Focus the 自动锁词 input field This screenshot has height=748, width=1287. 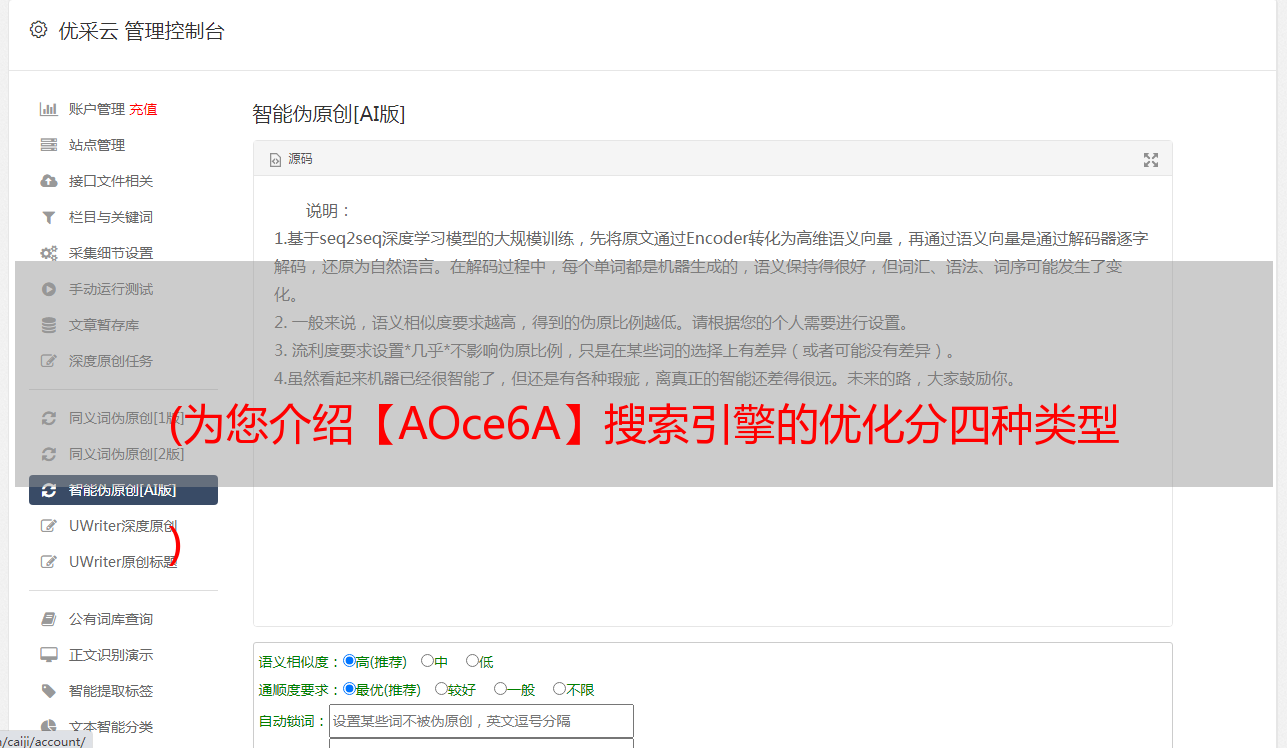point(481,721)
